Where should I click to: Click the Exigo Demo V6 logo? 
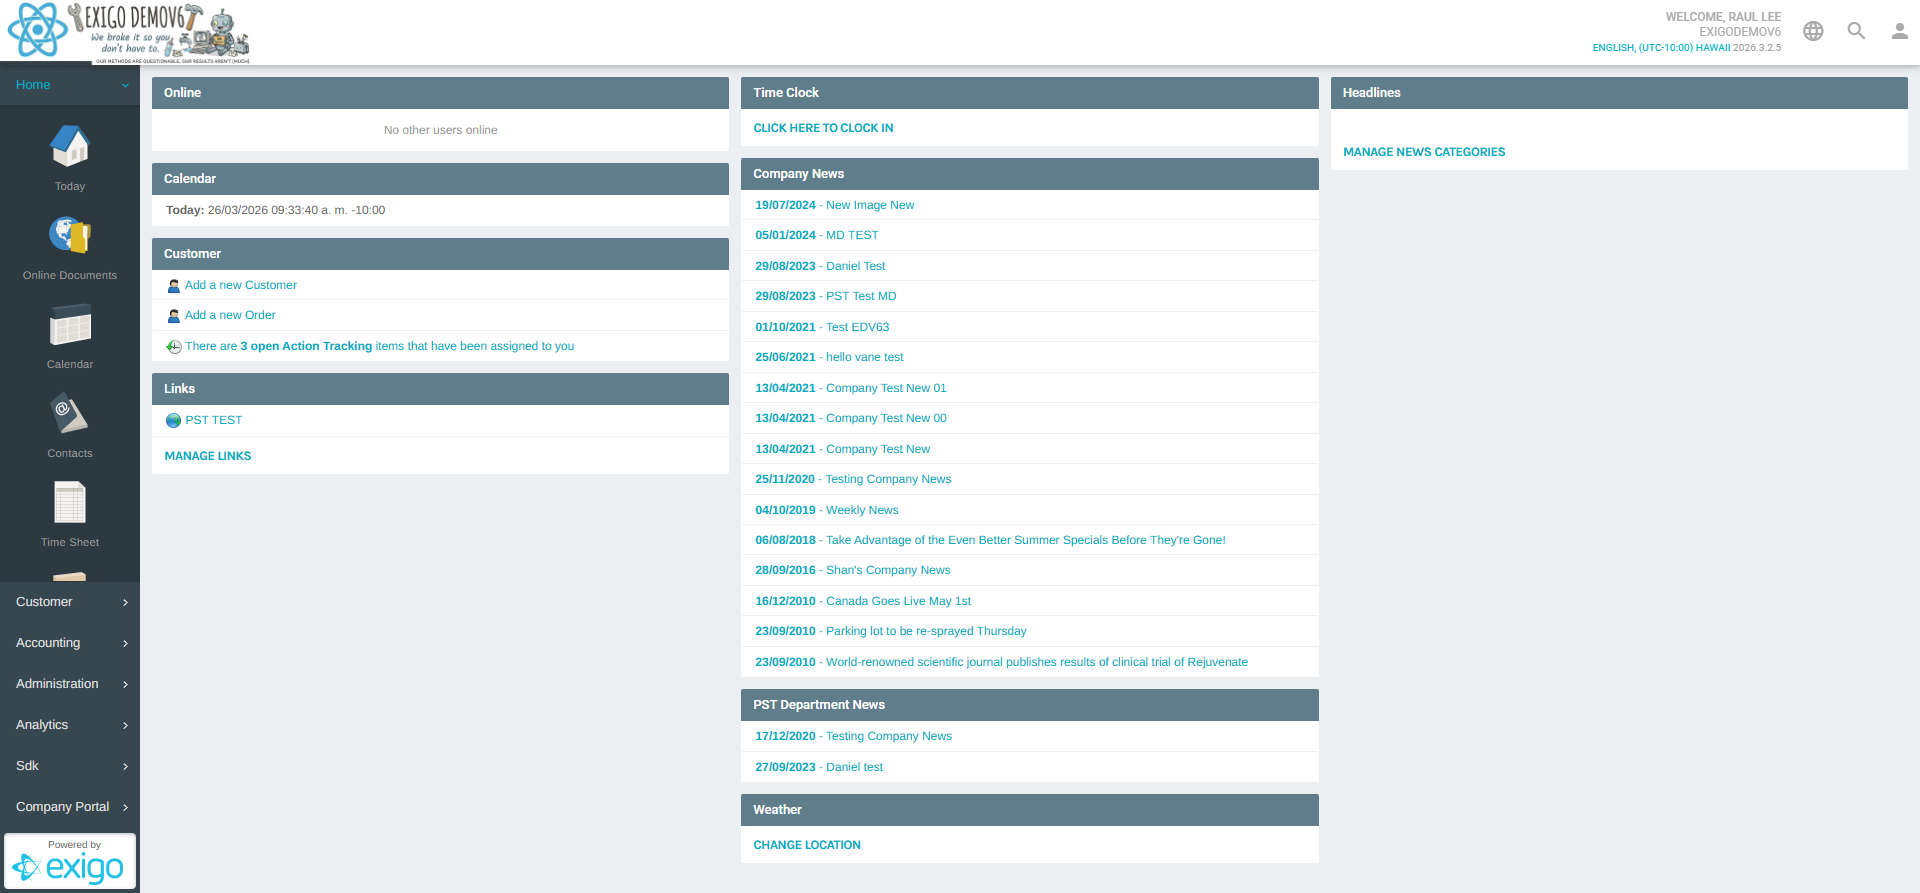click(x=128, y=32)
